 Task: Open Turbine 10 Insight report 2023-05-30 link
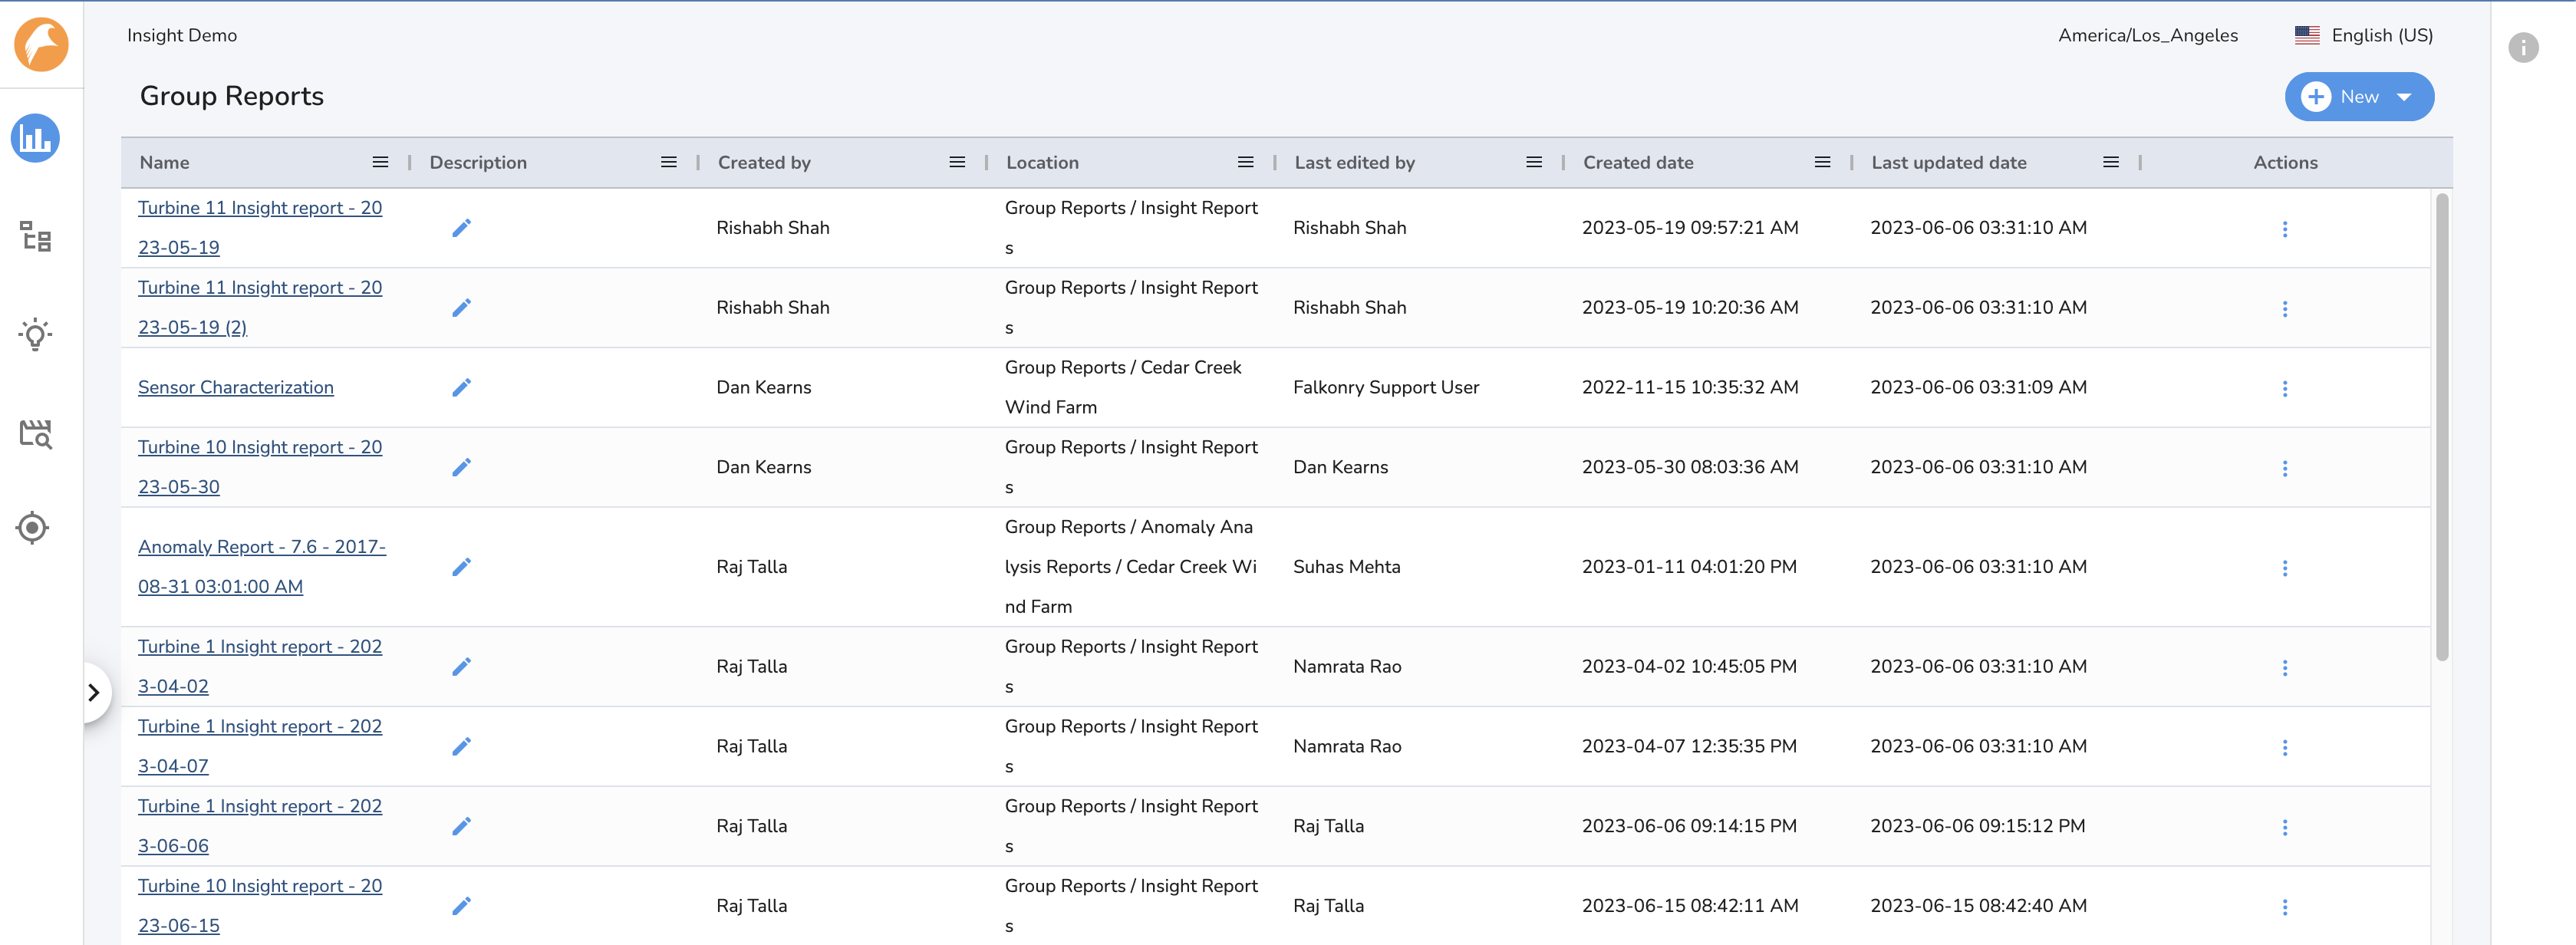260,467
